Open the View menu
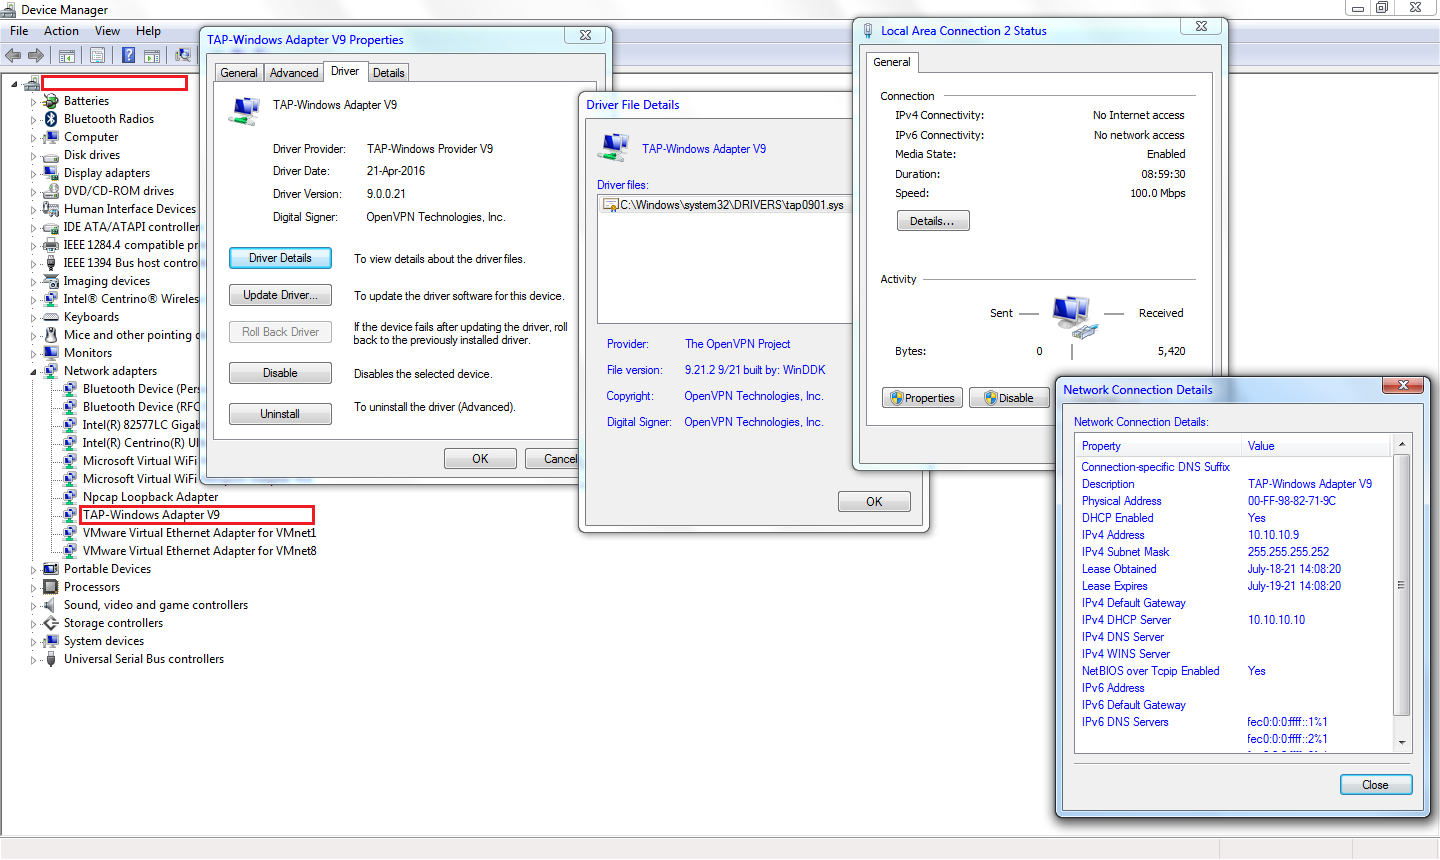Image resolution: width=1440 pixels, height=860 pixels. pos(107,31)
